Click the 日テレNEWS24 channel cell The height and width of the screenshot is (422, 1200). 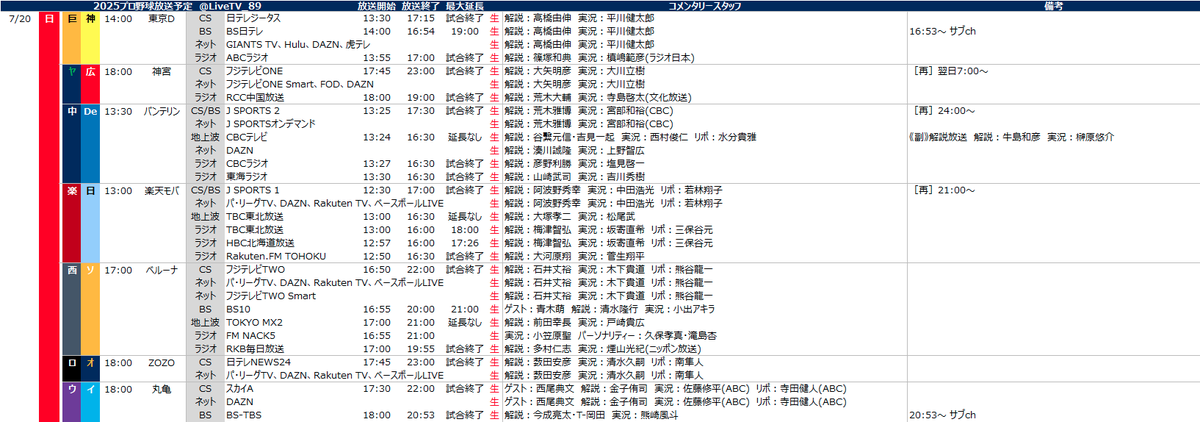point(257,361)
